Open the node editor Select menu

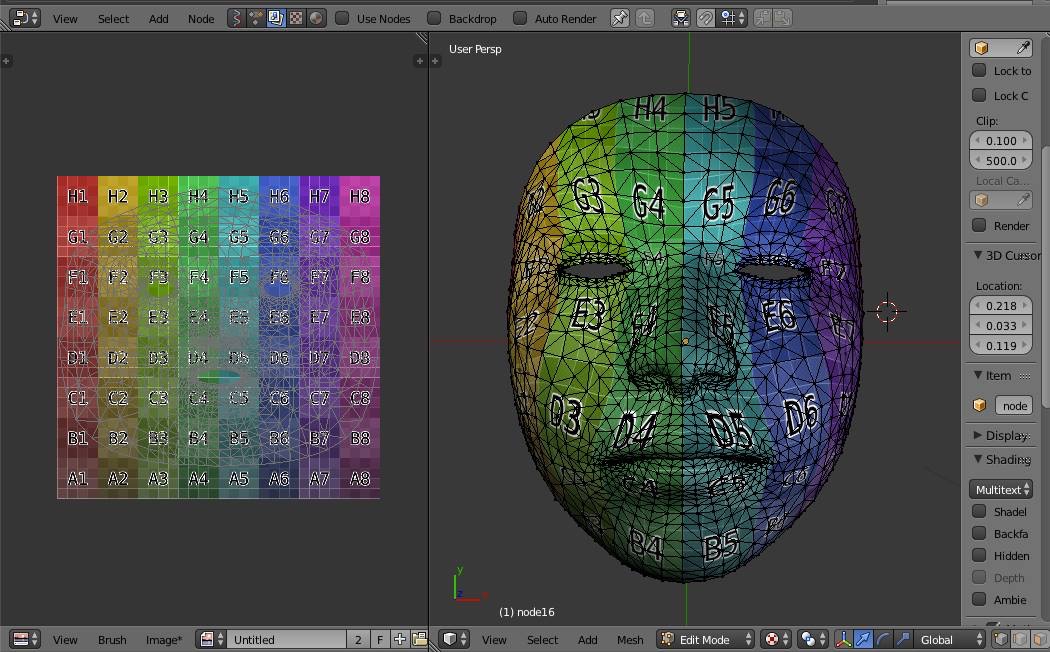pos(113,19)
